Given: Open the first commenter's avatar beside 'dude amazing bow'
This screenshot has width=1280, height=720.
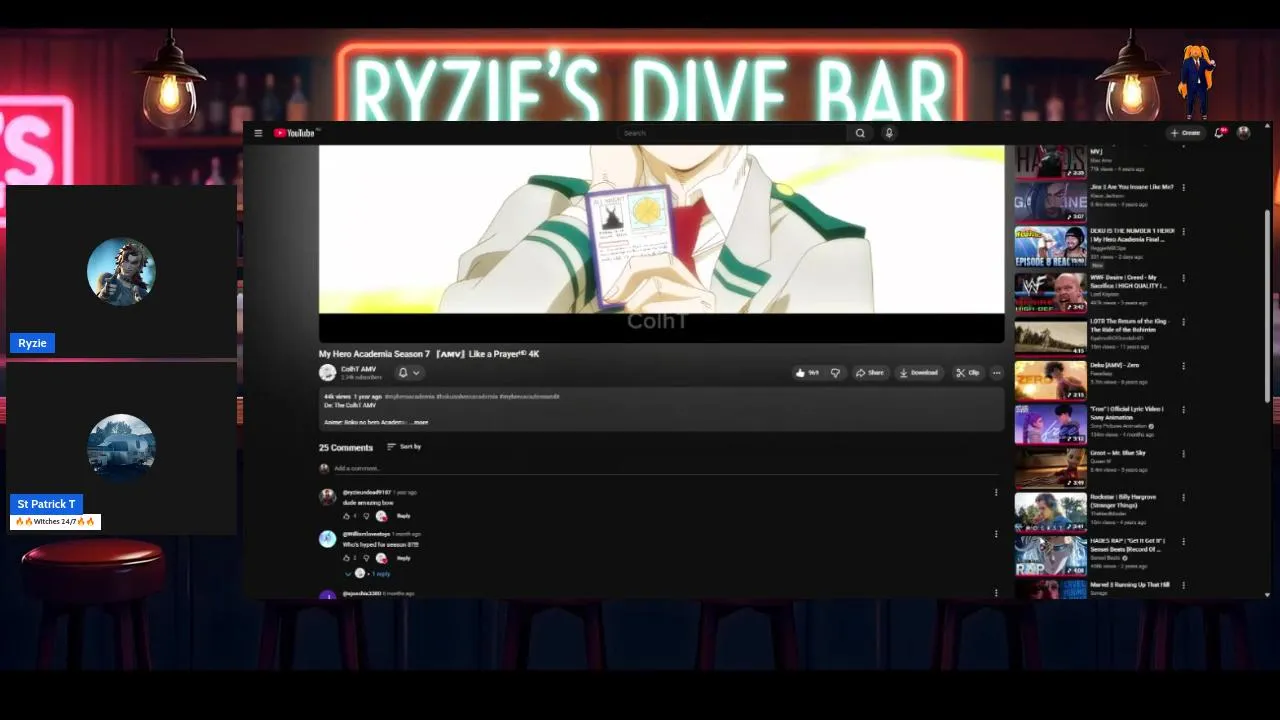Looking at the screenshot, I should (x=327, y=497).
